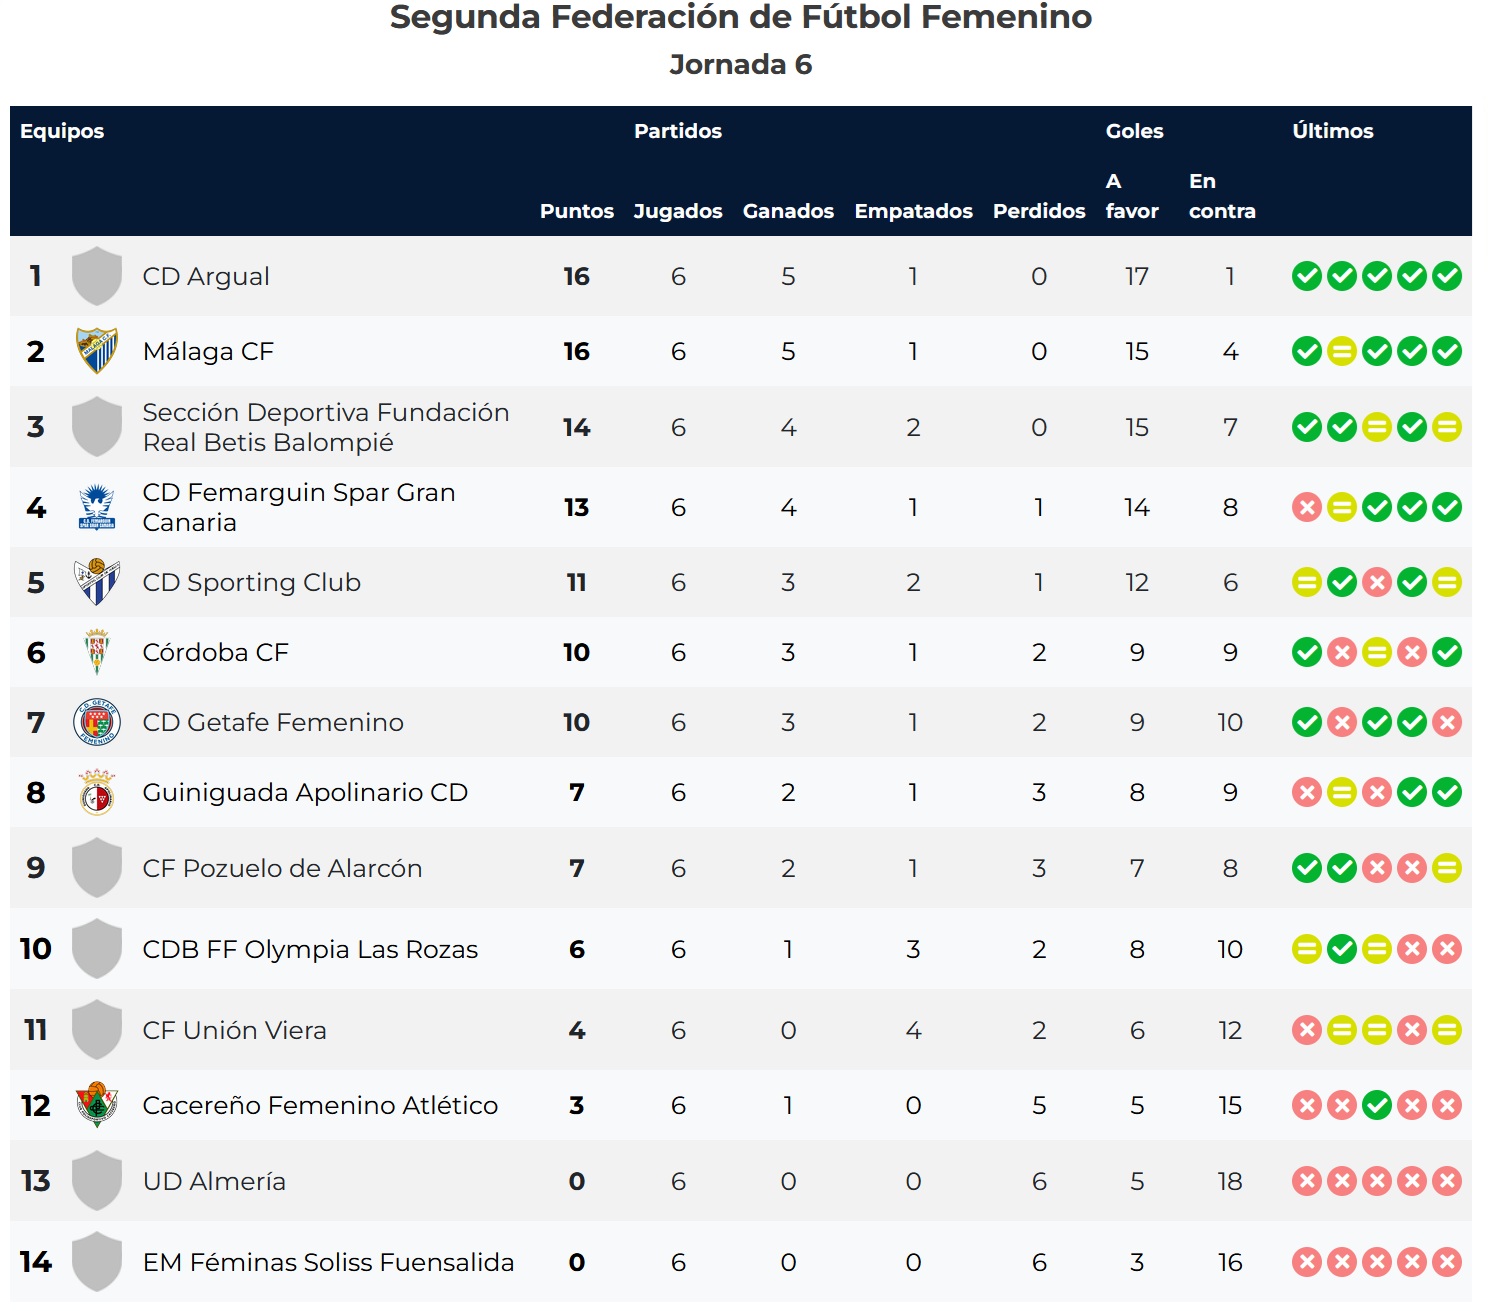
Task: Click the "Jornada 6" subtitle
Action: 741,64
